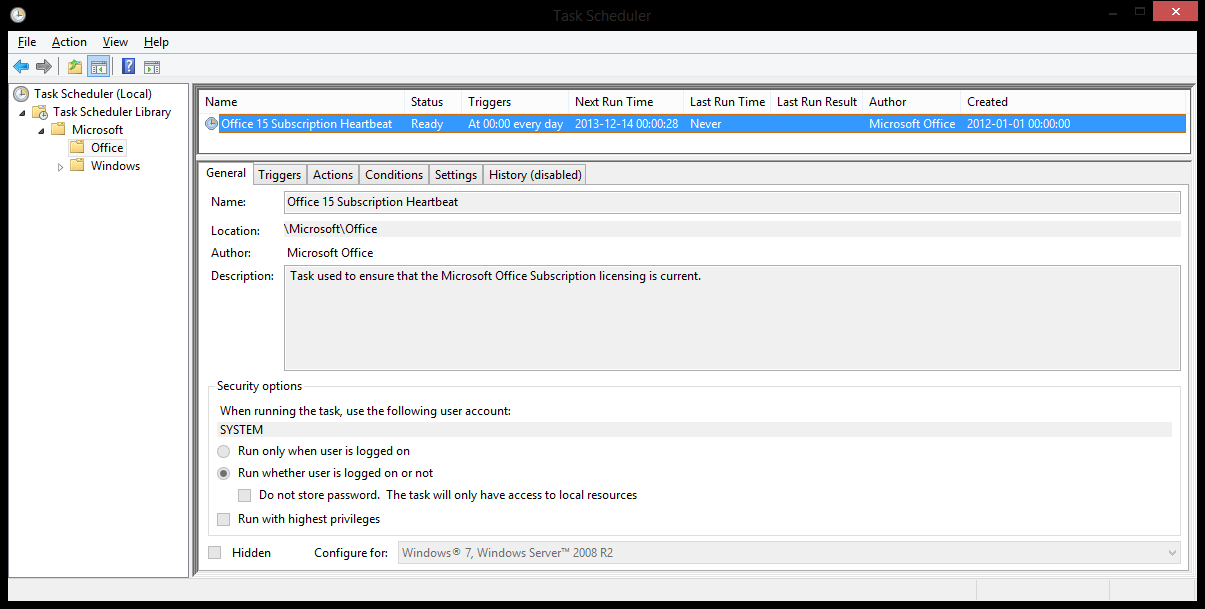Screen dimensions: 1205x609
Task: Select 'Run whether user is logged on or not'
Action: click(224, 473)
